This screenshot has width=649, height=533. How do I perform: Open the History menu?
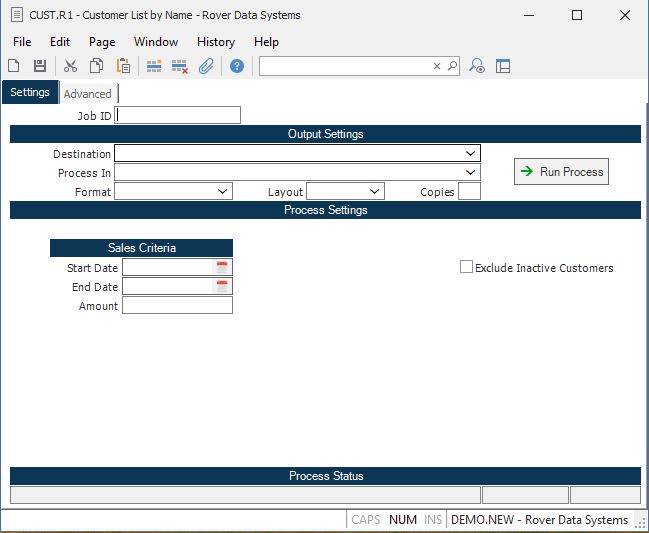(216, 42)
